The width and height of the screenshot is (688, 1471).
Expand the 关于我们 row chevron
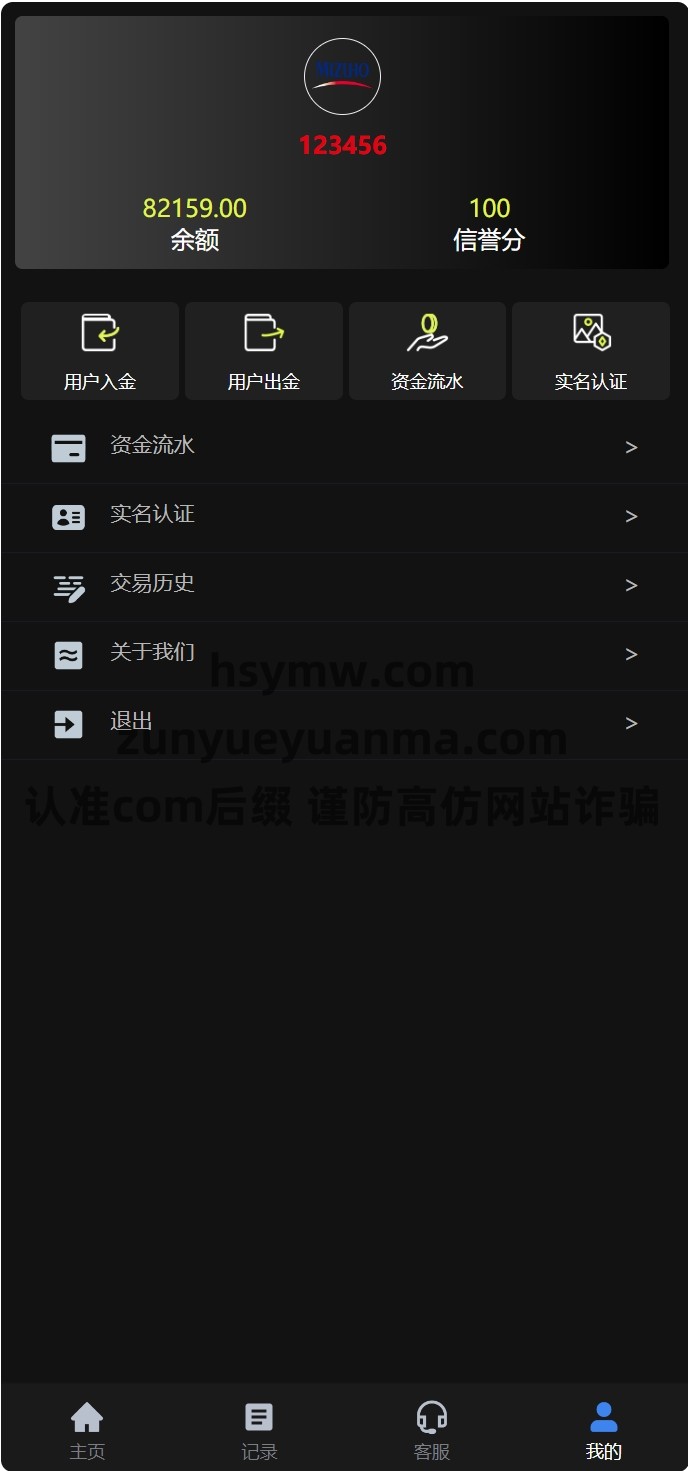[x=631, y=655]
